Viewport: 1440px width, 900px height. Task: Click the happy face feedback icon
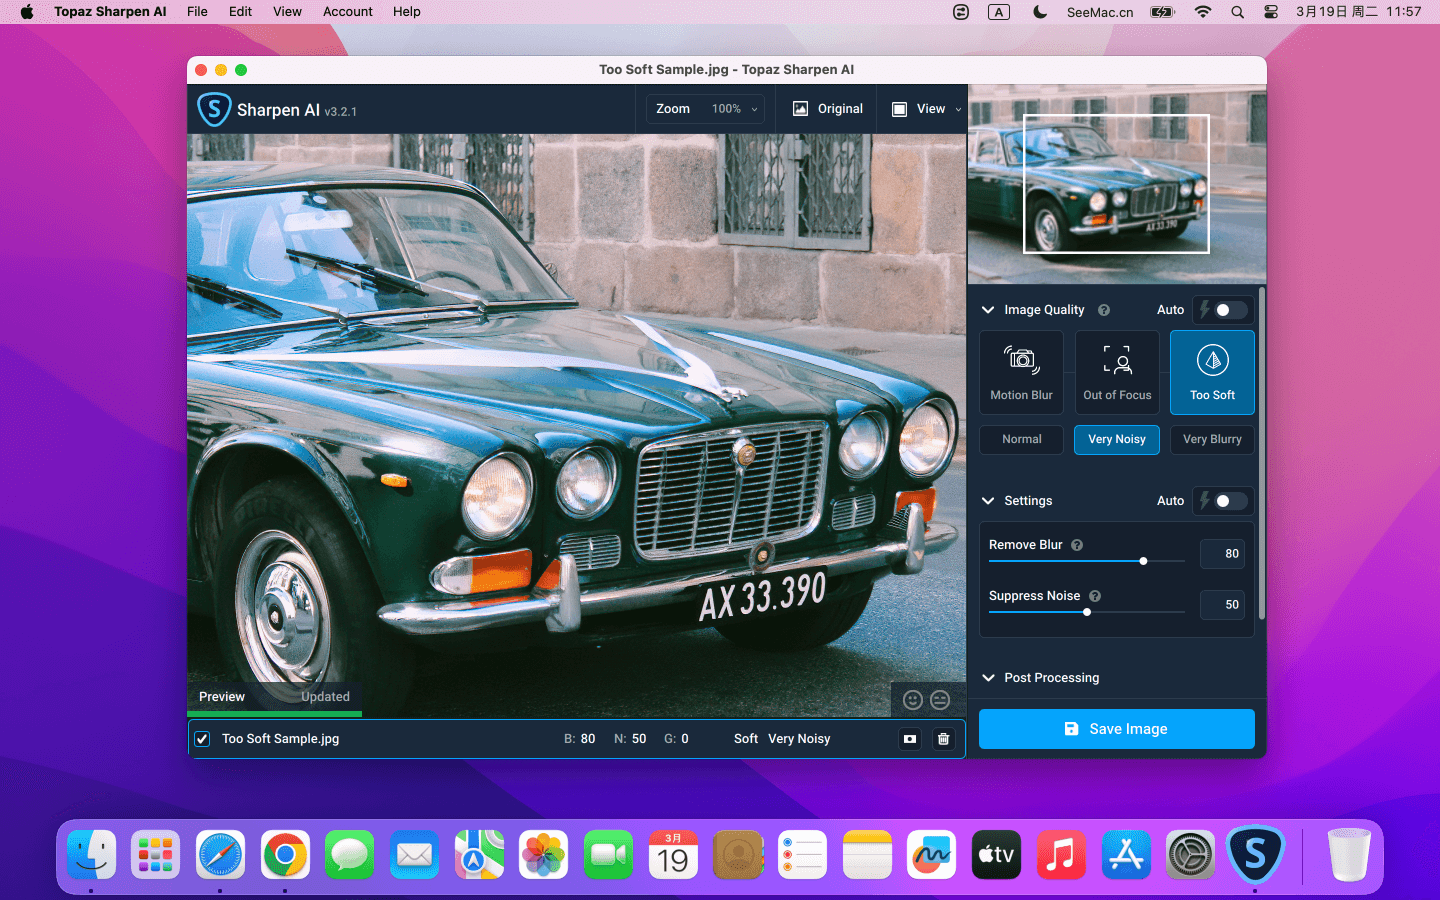coord(912,700)
